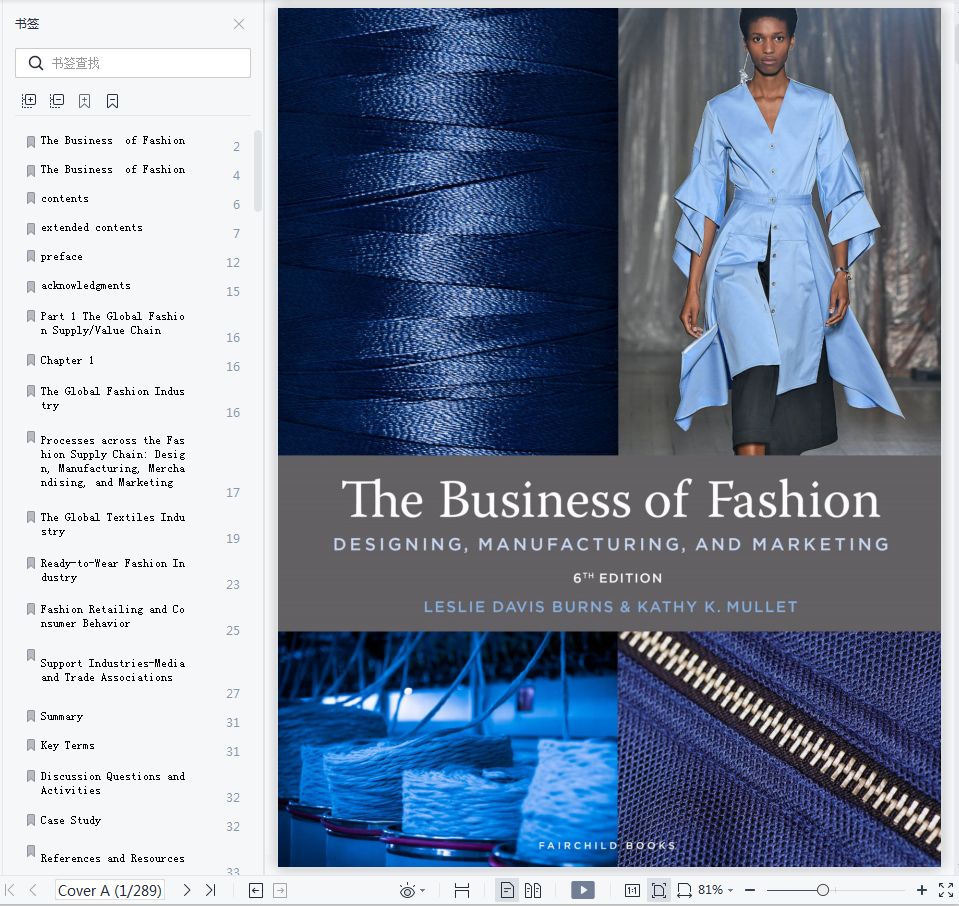Open 'The Business of Fashion' bookmark for page 2
Viewport: 959px width, 906px height.
(x=113, y=141)
